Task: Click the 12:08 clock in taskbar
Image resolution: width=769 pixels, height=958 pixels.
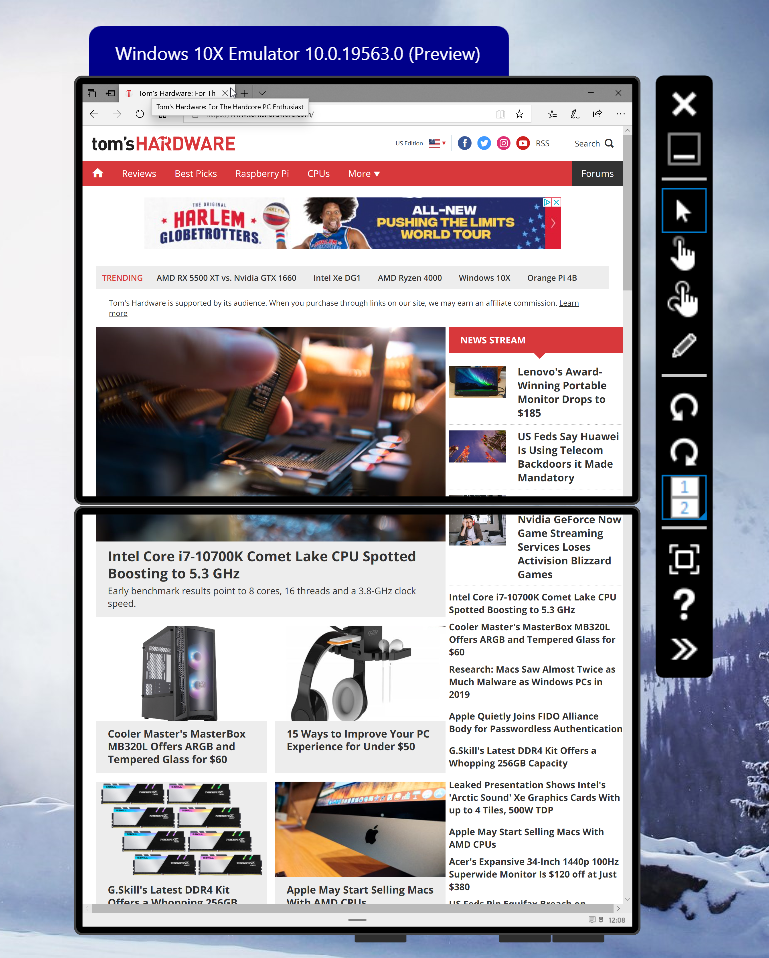Action: [616, 920]
